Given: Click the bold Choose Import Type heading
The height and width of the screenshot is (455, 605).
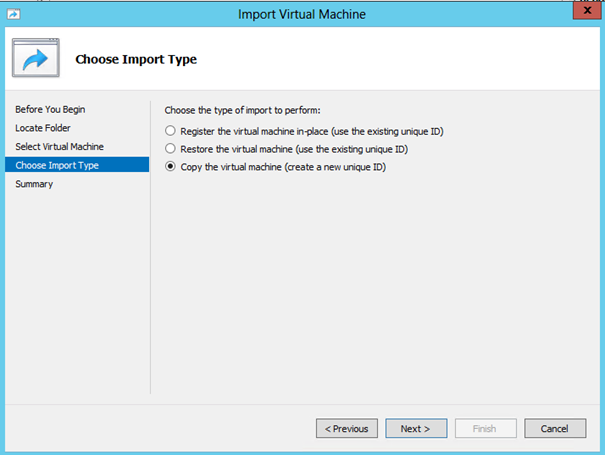Looking at the screenshot, I should [136, 59].
